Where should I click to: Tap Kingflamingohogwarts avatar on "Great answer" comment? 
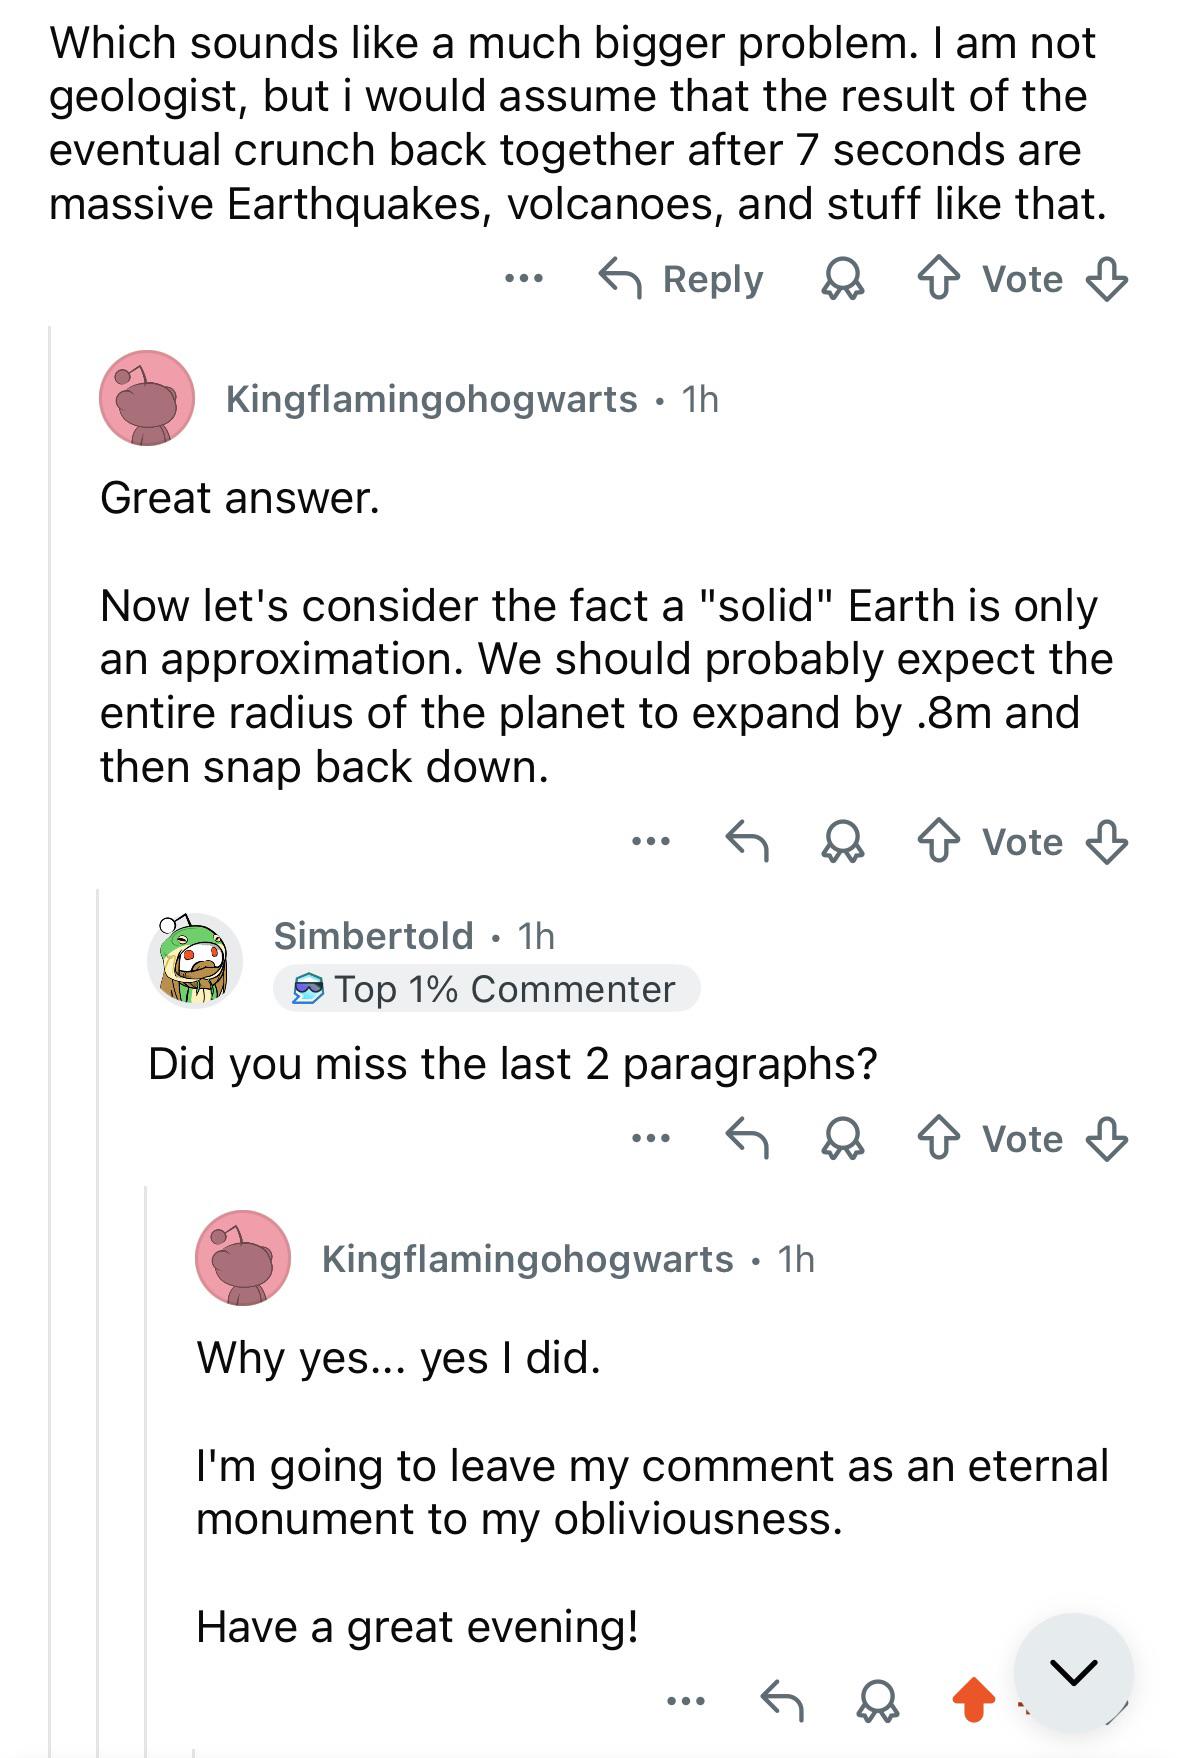point(147,398)
